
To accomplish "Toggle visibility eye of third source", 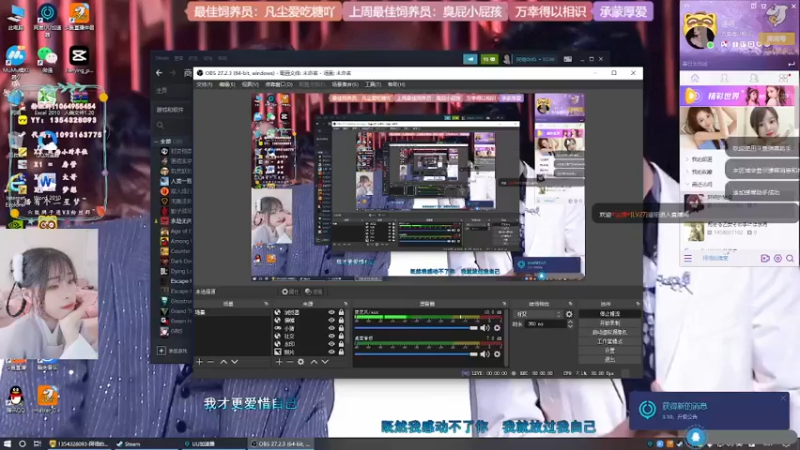I will point(332,328).
